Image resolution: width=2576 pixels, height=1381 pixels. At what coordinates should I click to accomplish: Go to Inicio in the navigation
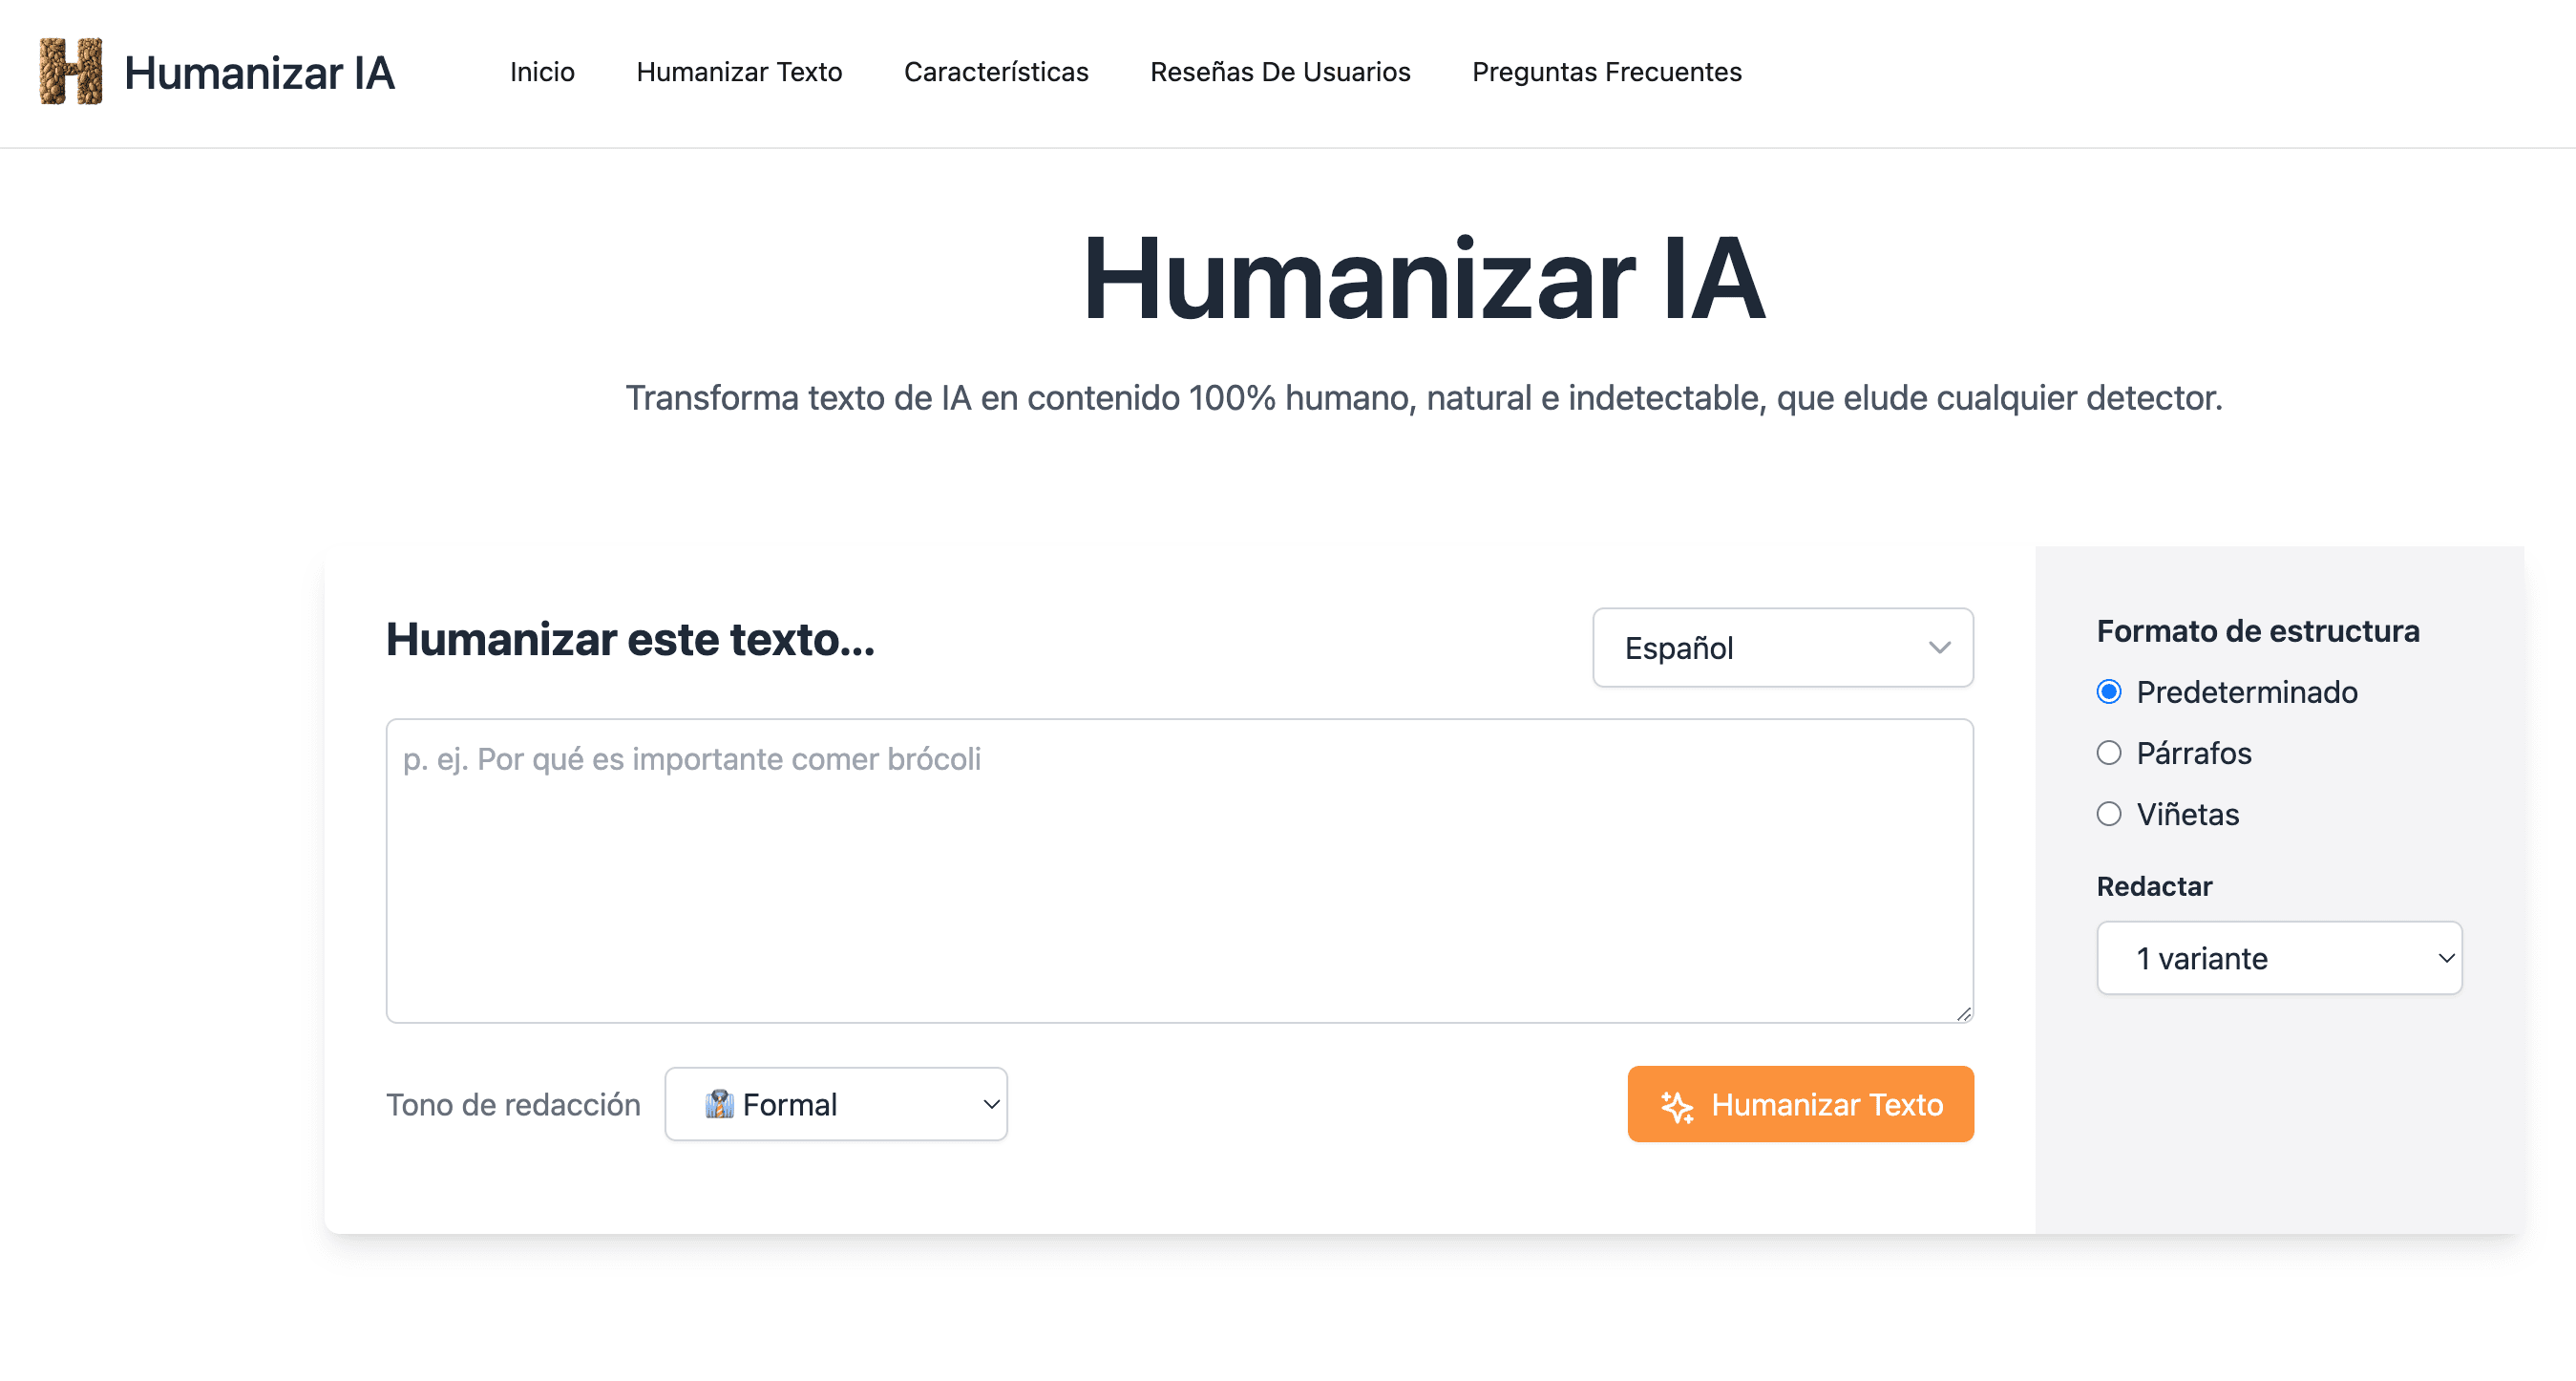pos(542,72)
